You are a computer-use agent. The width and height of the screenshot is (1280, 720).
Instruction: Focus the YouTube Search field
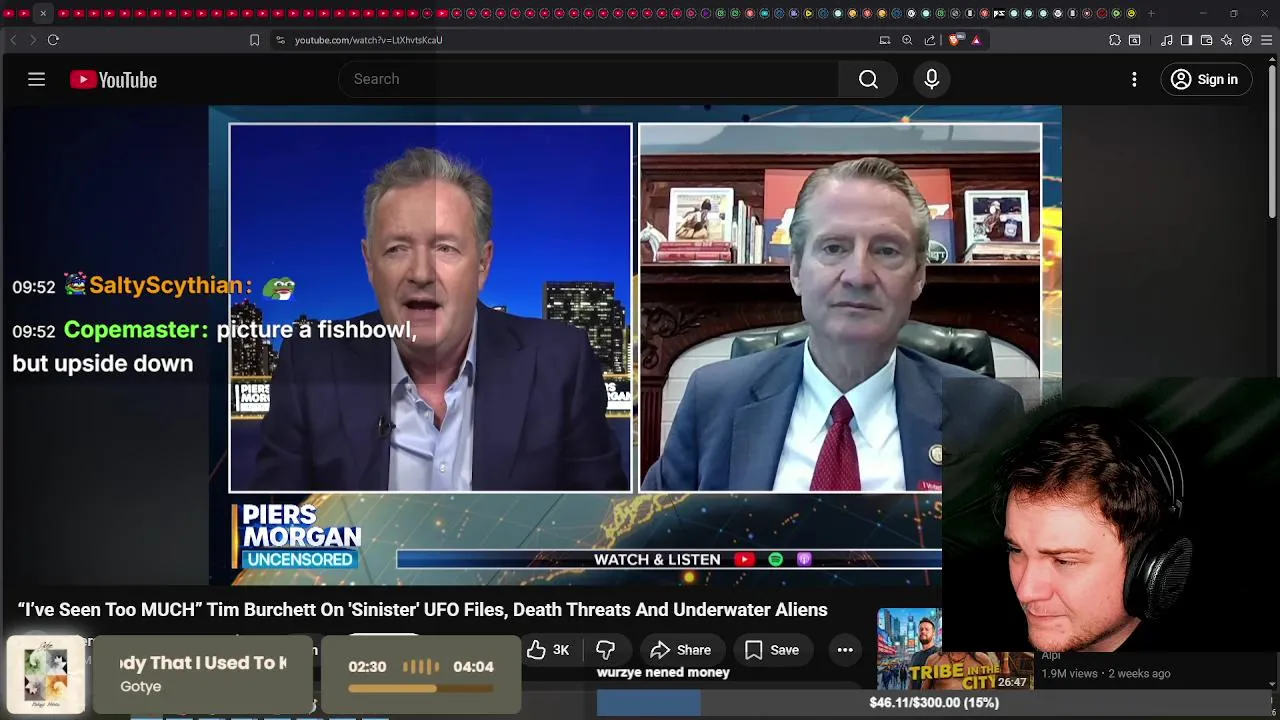pyautogui.click(x=589, y=79)
